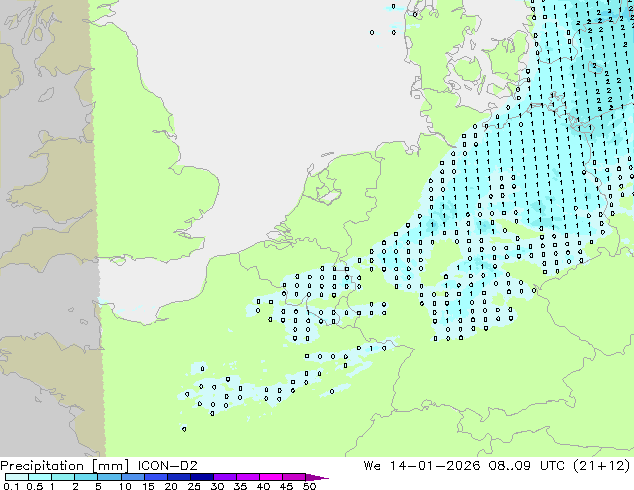Click the legend label '0.1'

[11, 486]
